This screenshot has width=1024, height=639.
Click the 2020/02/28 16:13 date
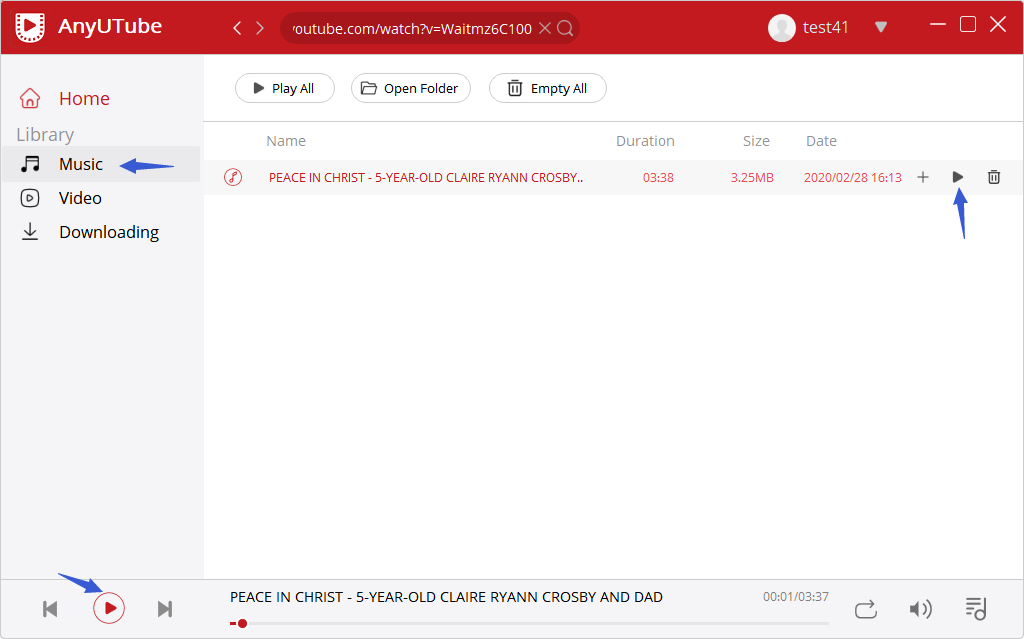(x=853, y=178)
